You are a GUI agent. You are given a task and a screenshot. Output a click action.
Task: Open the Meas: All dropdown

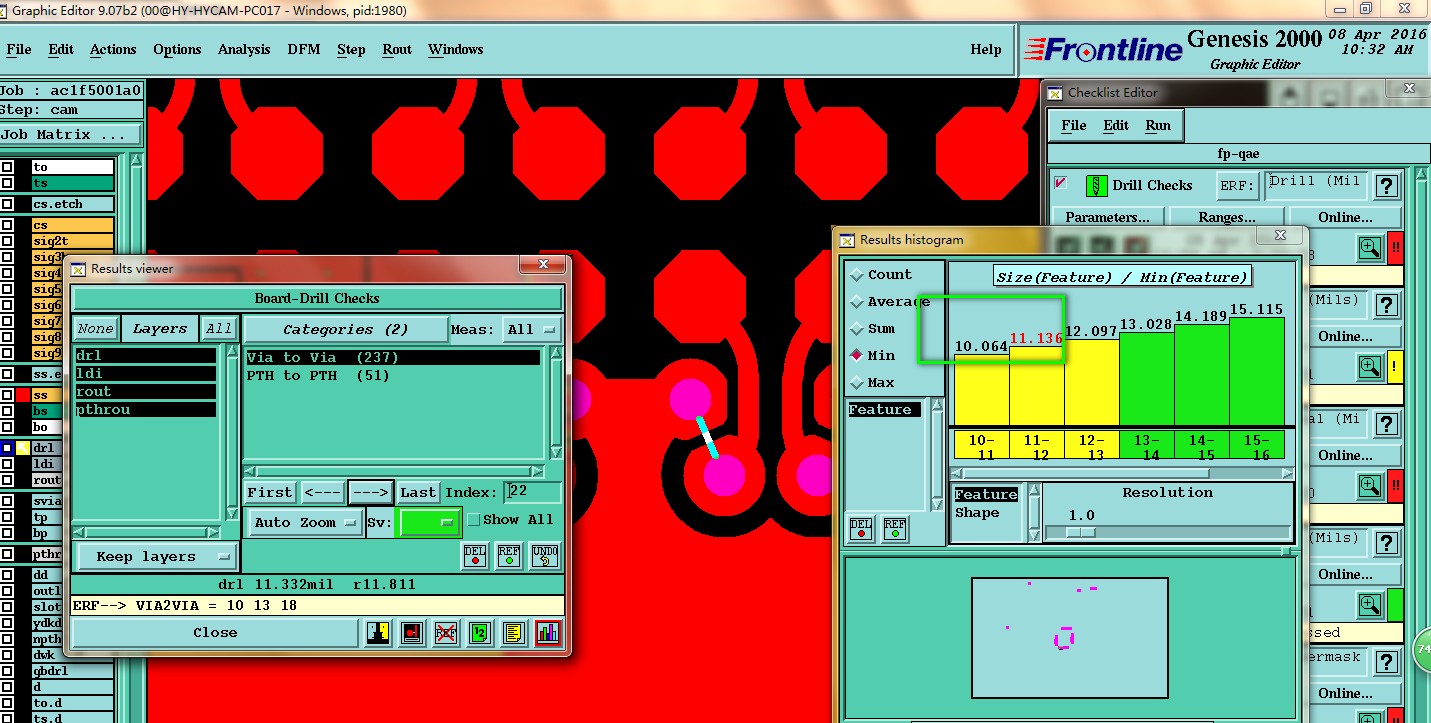tap(534, 329)
